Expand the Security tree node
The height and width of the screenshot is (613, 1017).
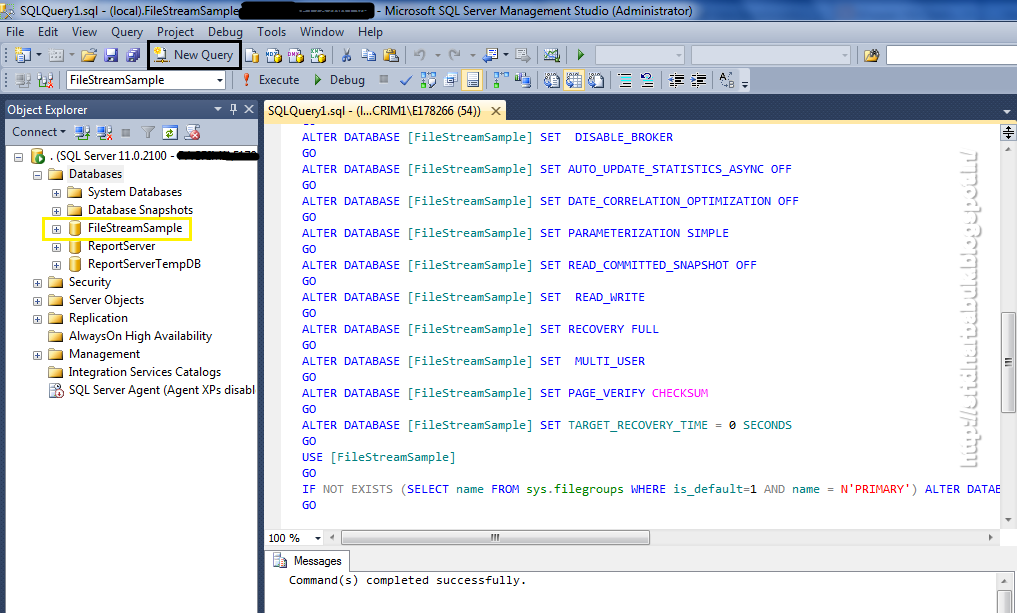[x=38, y=281]
